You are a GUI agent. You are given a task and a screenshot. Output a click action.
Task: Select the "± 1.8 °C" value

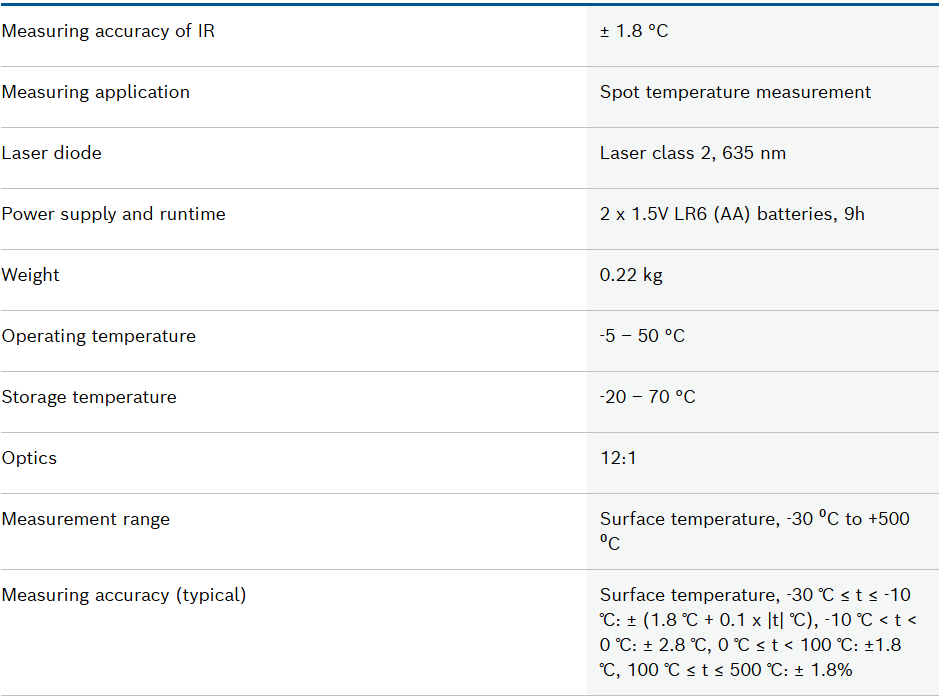634,31
